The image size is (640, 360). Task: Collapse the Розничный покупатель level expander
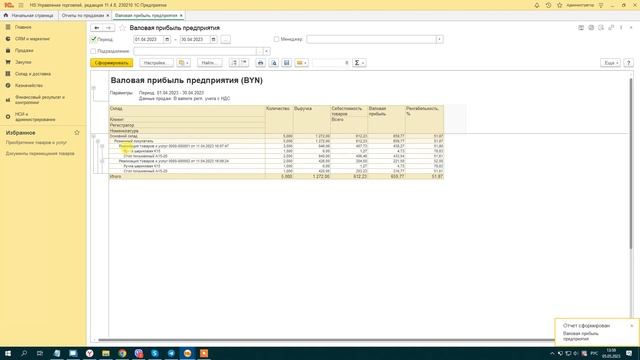click(x=98, y=141)
